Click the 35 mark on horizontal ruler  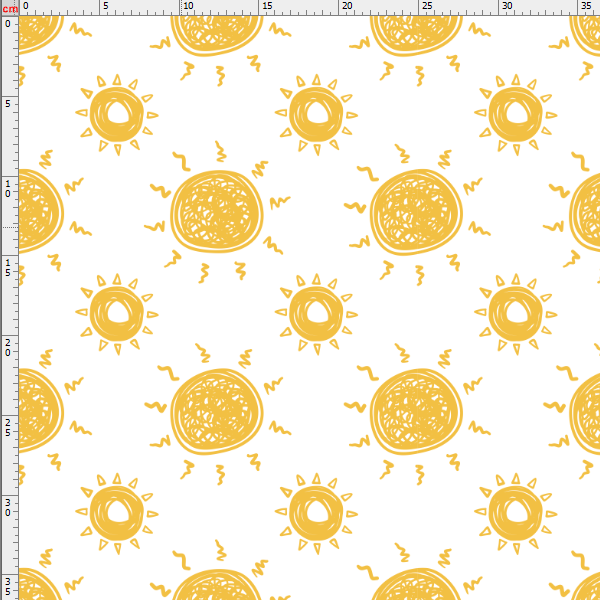586,6
